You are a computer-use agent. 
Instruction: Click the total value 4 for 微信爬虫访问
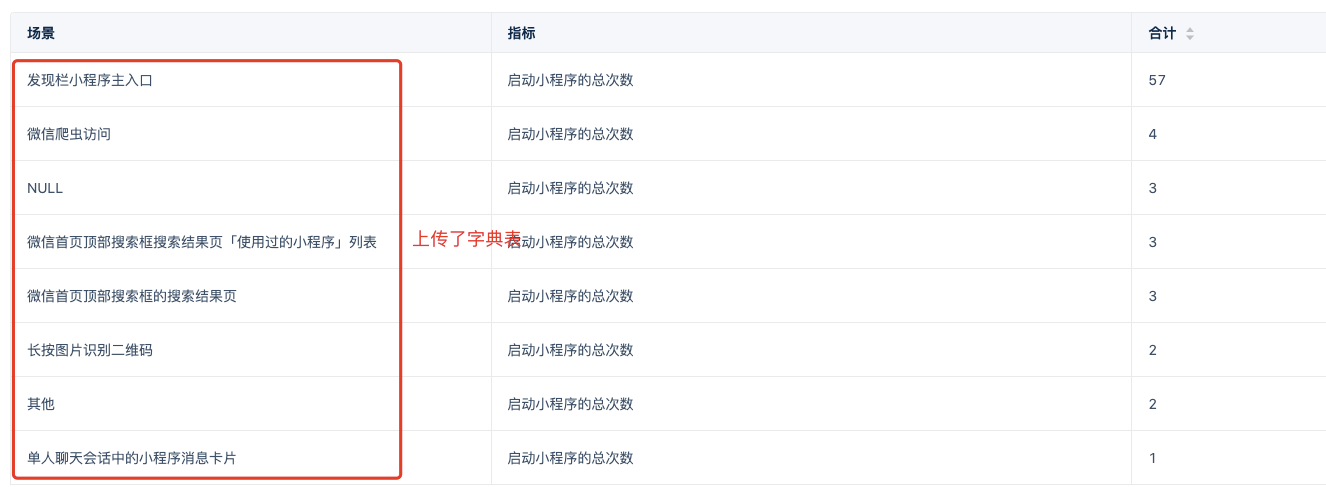tap(1153, 134)
